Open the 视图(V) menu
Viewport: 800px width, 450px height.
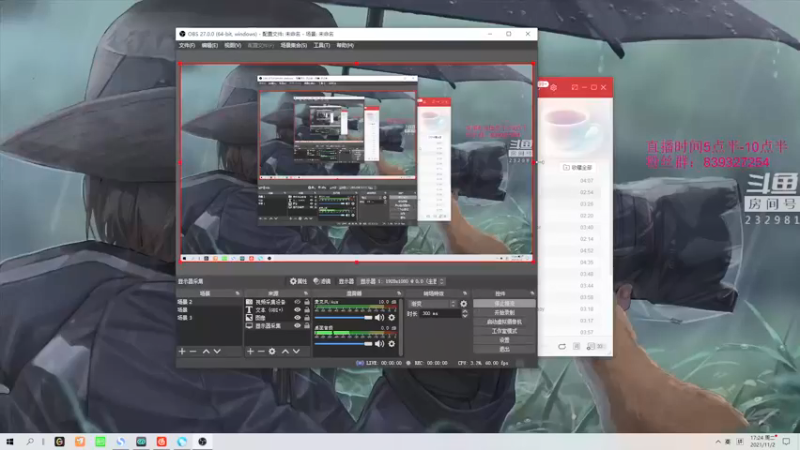(x=233, y=45)
